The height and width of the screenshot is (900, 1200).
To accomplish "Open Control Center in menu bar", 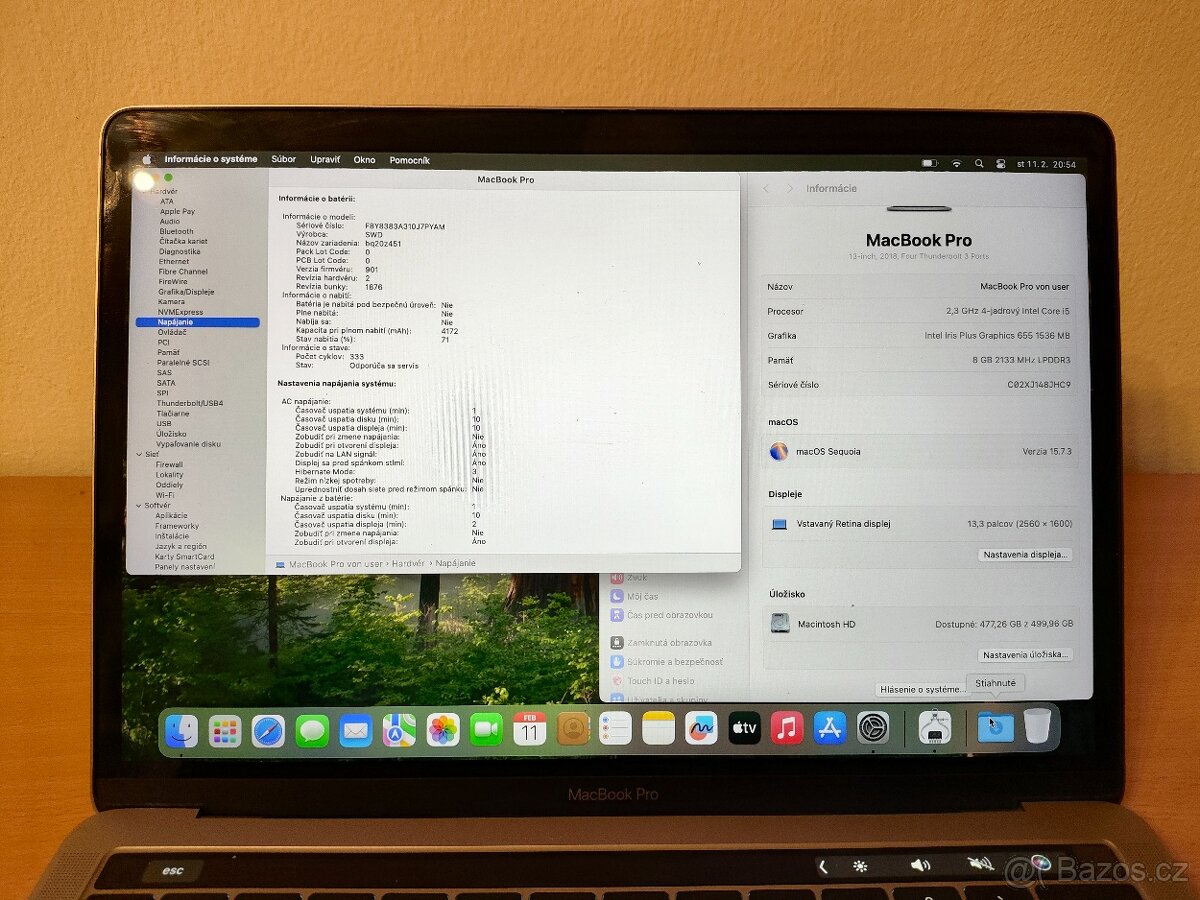I will pyautogui.click(x=1000, y=164).
